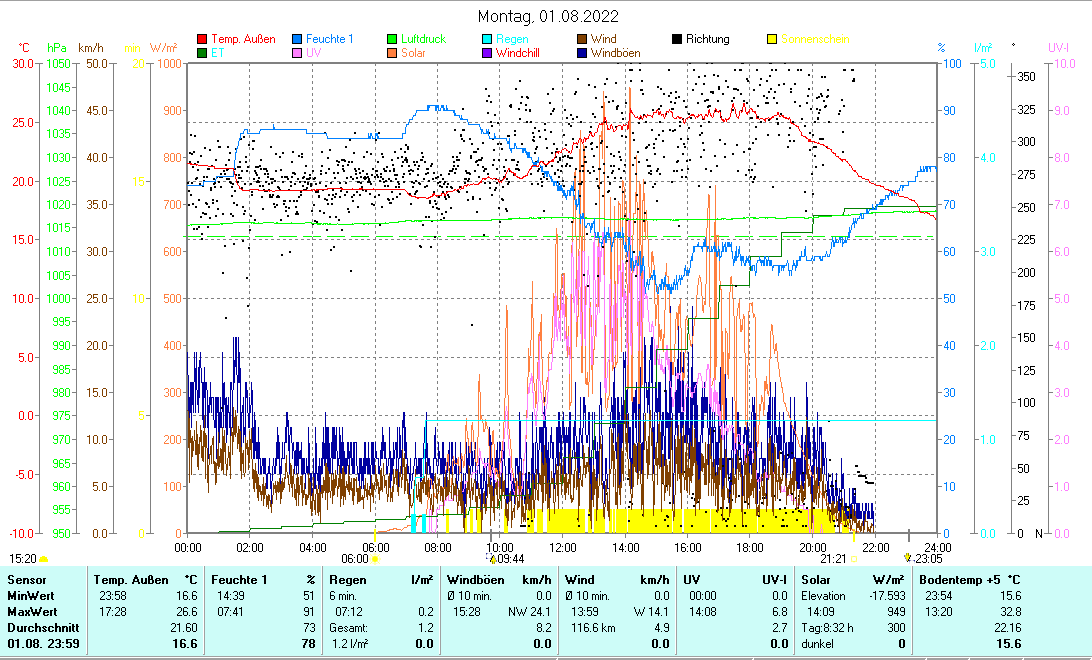Click the sun icon beside 15:20
This screenshot has width=1092, height=660.
[44, 558]
